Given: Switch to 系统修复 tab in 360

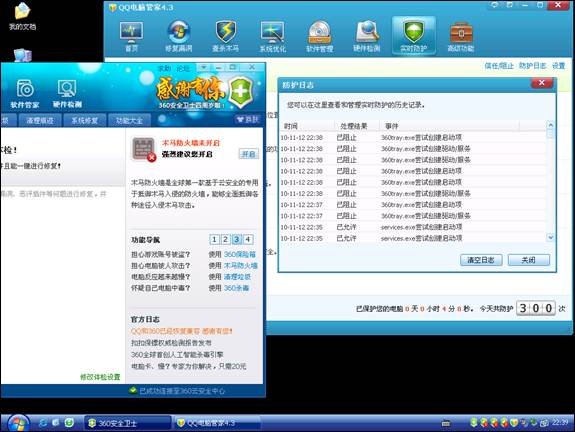Looking at the screenshot, I should pyautogui.click(x=85, y=120).
